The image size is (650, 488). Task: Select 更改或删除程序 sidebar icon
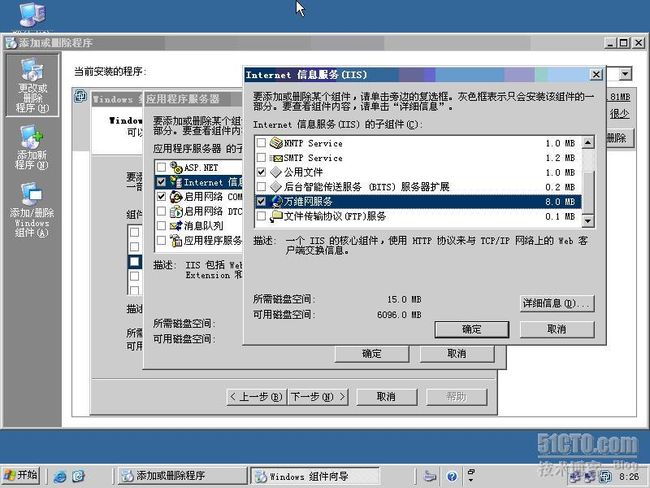pyautogui.click(x=32, y=85)
